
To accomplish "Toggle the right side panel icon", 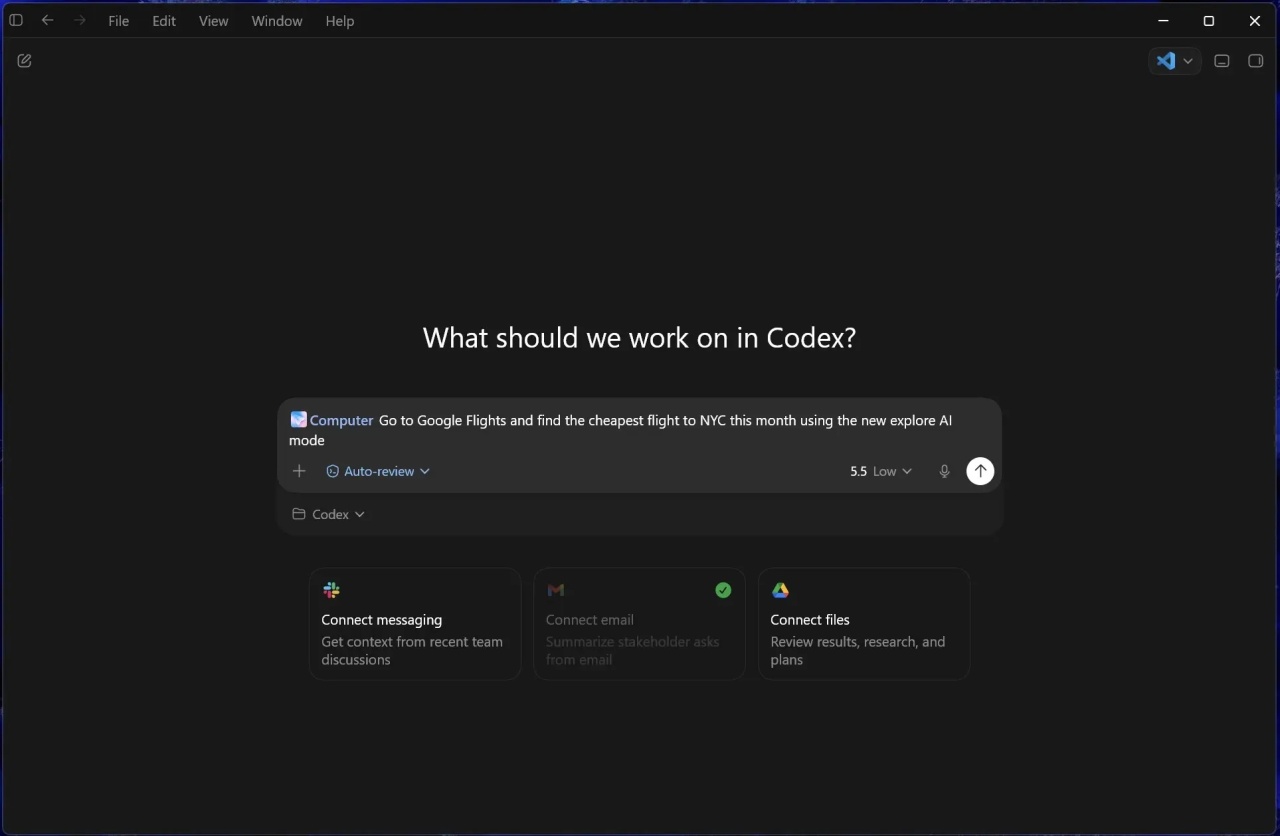I will [x=1256, y=61].
